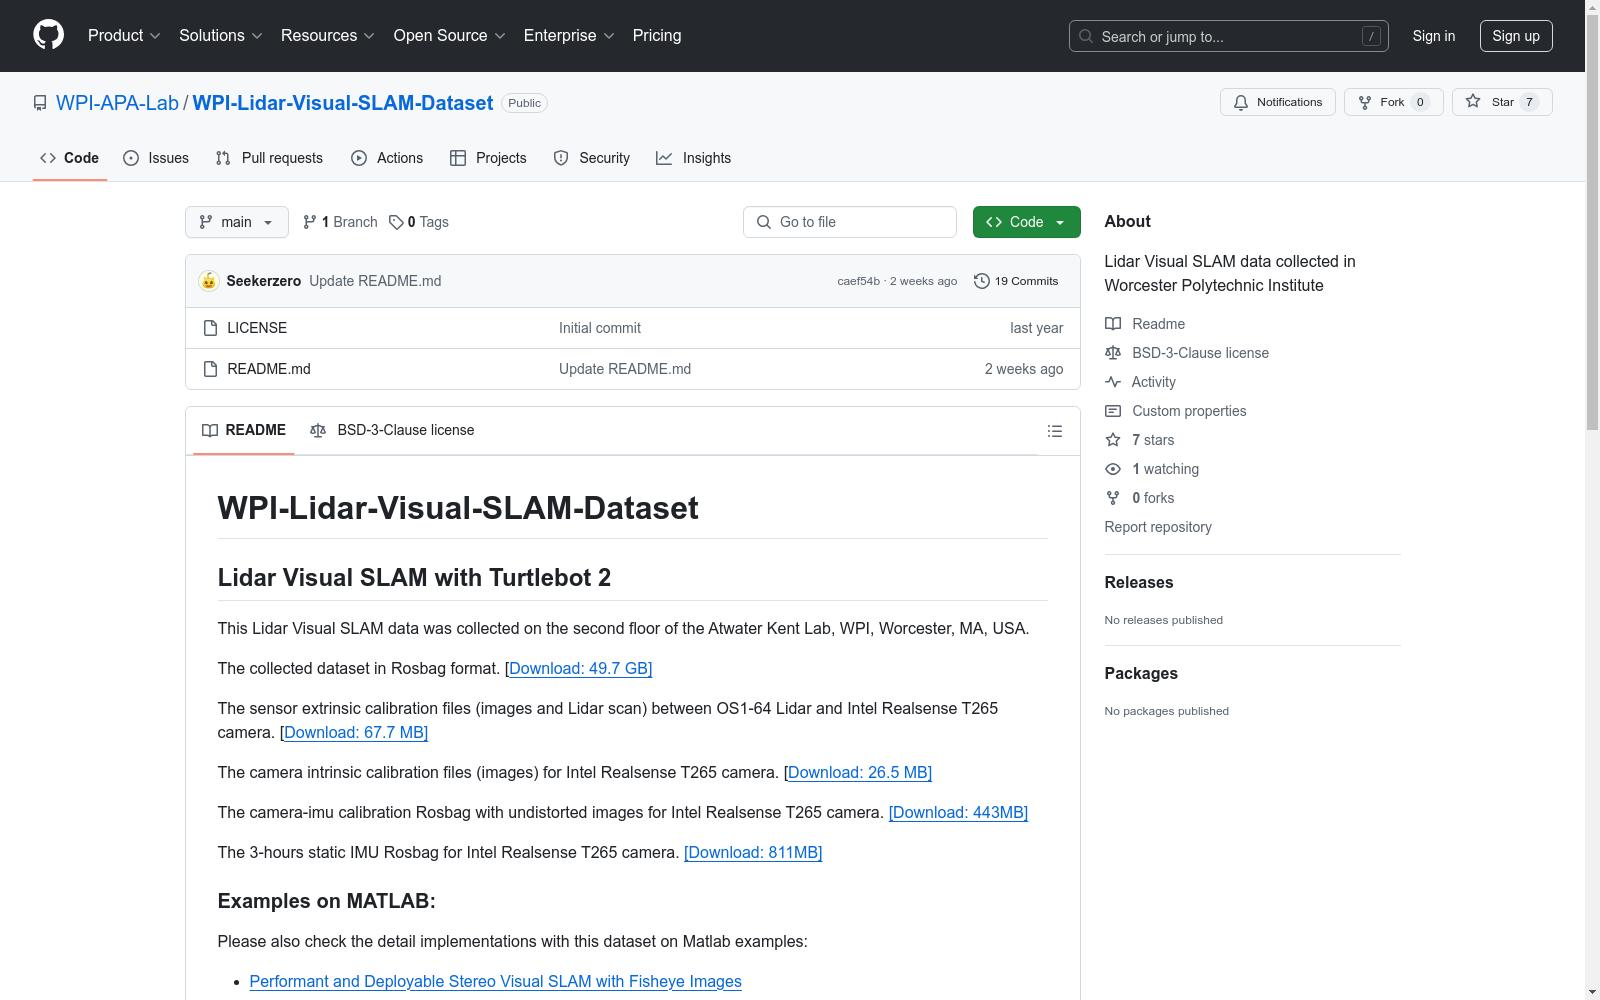Open commit history via the 19 Commits clock icon
The width and height of the screenshot is (1600, 1000).
981,281
